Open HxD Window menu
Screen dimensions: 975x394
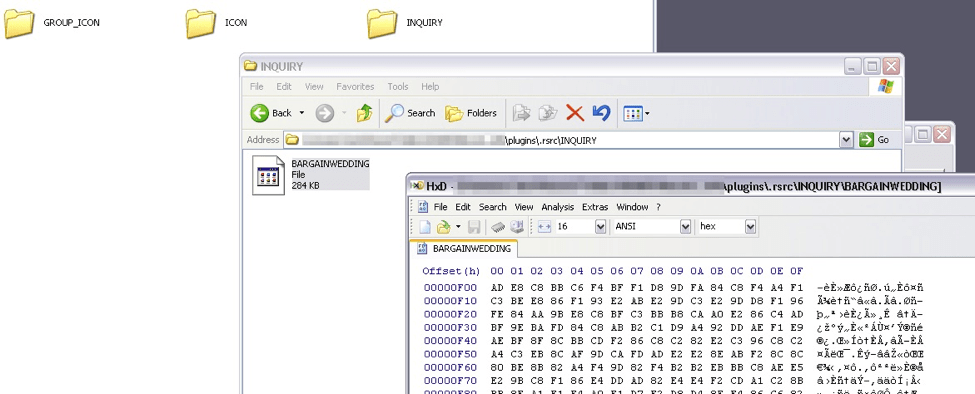tap(632, 207)
